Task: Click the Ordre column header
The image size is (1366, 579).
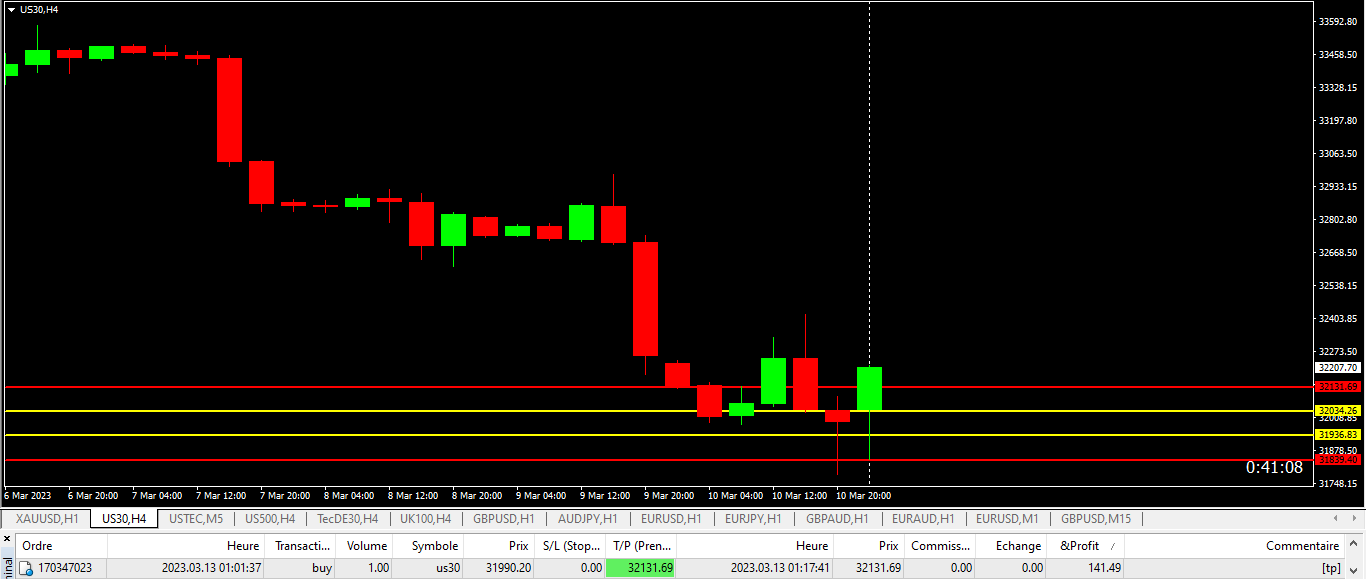Action: tap(37, 546)
